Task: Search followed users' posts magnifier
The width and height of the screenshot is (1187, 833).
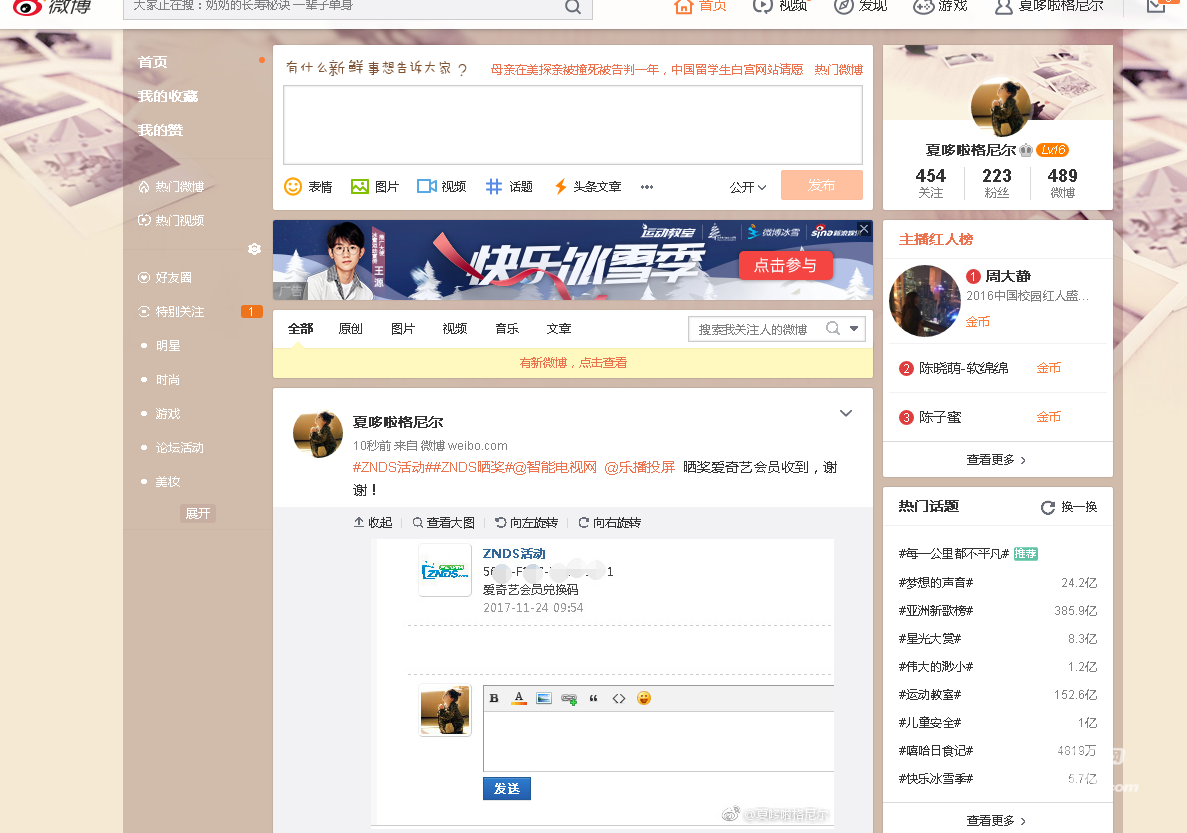Action: coord(833,328)
